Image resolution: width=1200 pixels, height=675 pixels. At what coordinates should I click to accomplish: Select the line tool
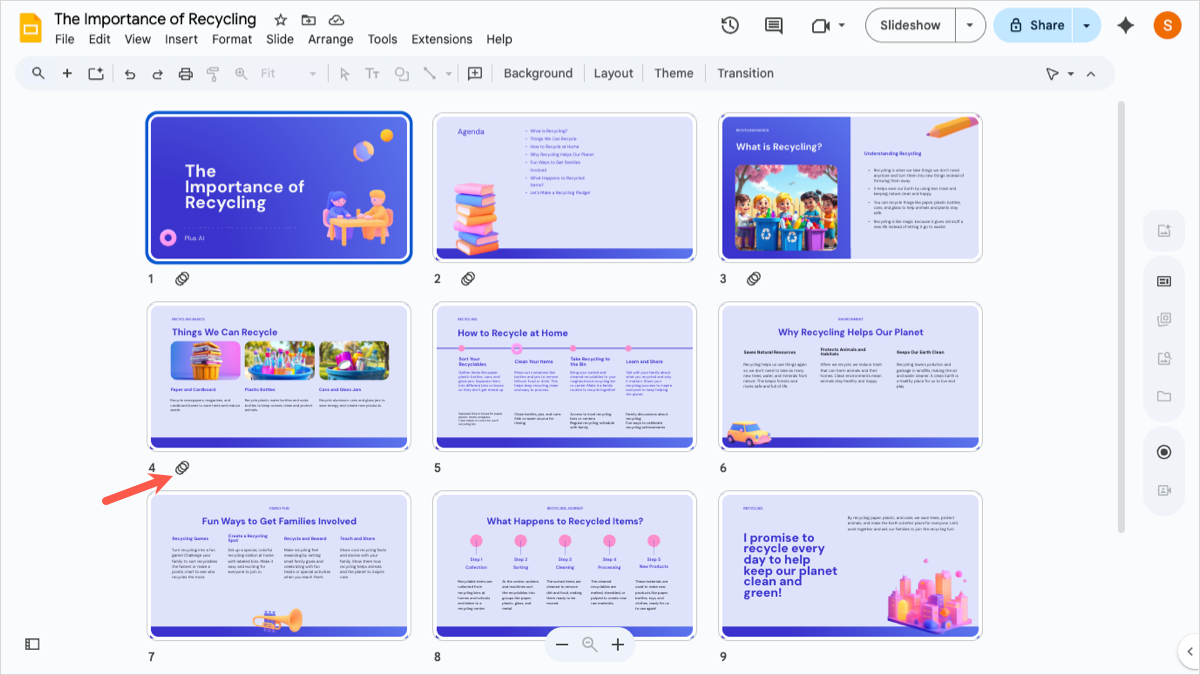click(429, 73)
